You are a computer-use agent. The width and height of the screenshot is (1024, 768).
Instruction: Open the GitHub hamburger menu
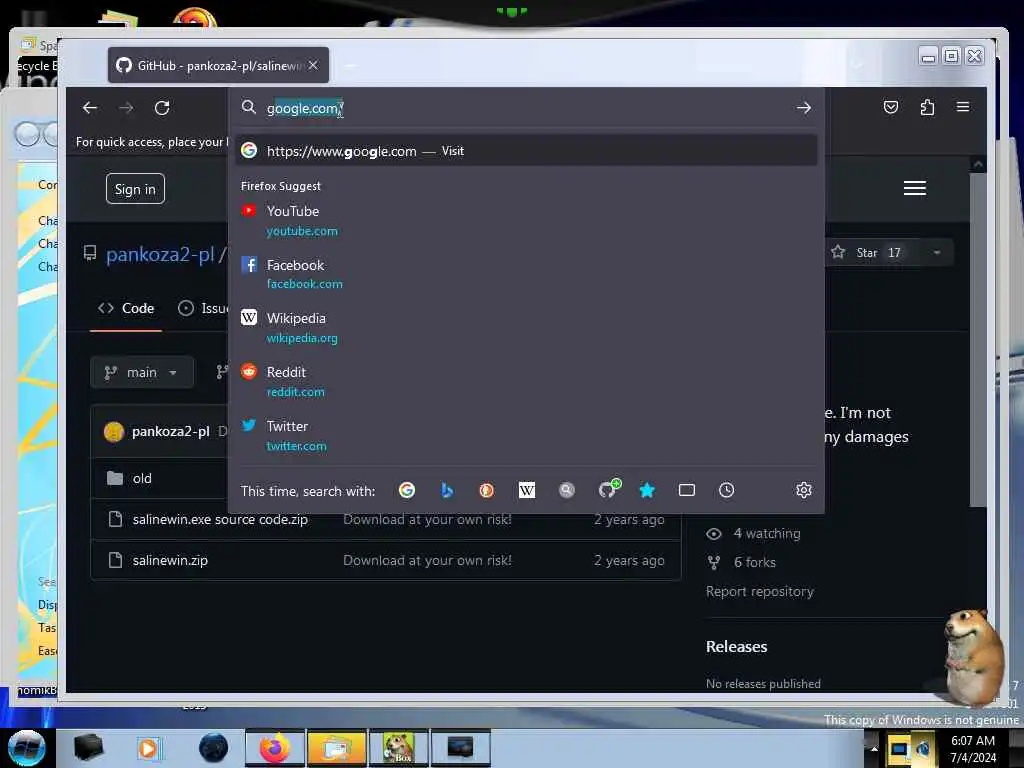tap(914, 188)
